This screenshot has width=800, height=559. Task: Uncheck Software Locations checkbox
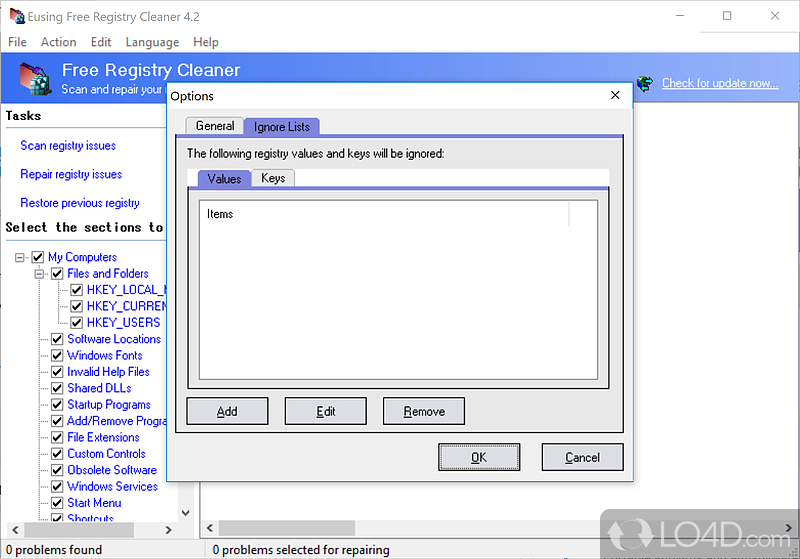coord(57,339)
